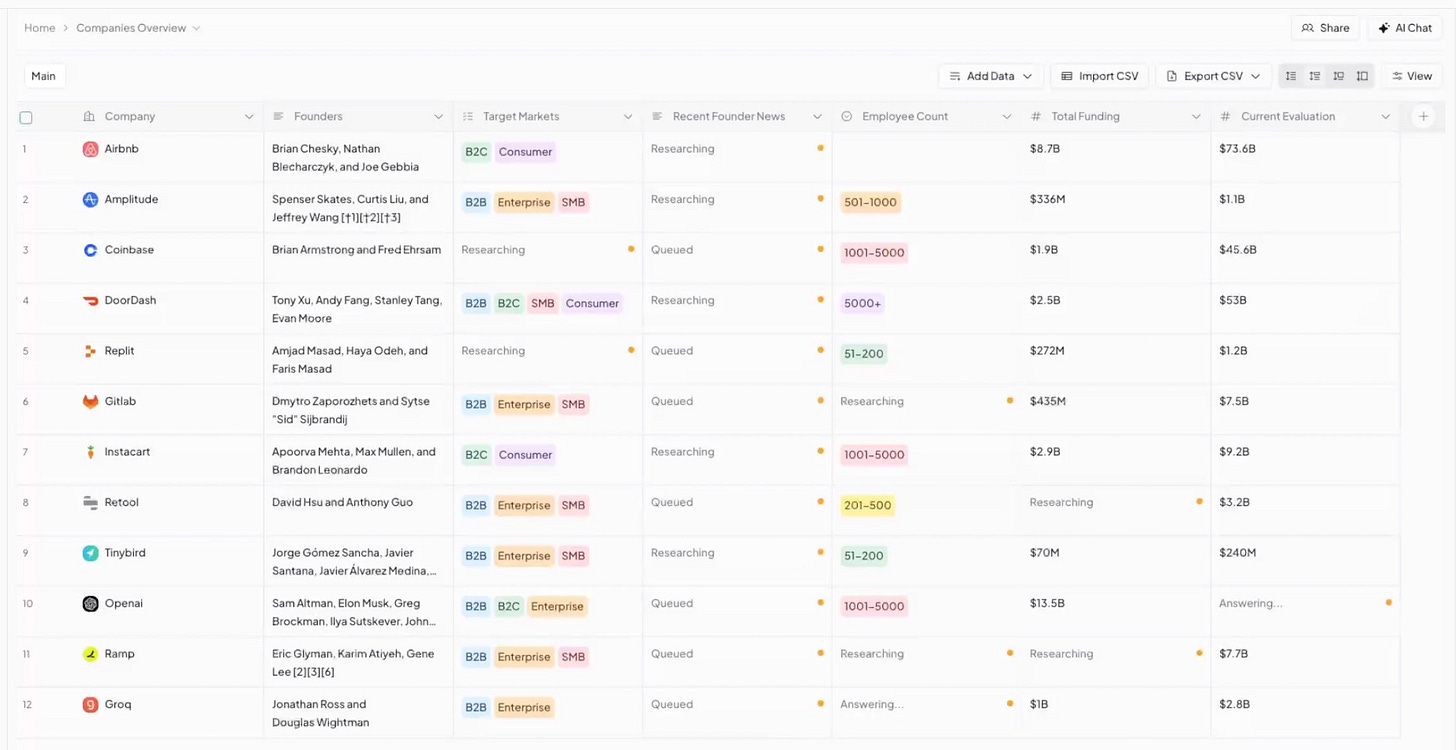Click the Coinbase company logo icon

[x=90, y=250]
